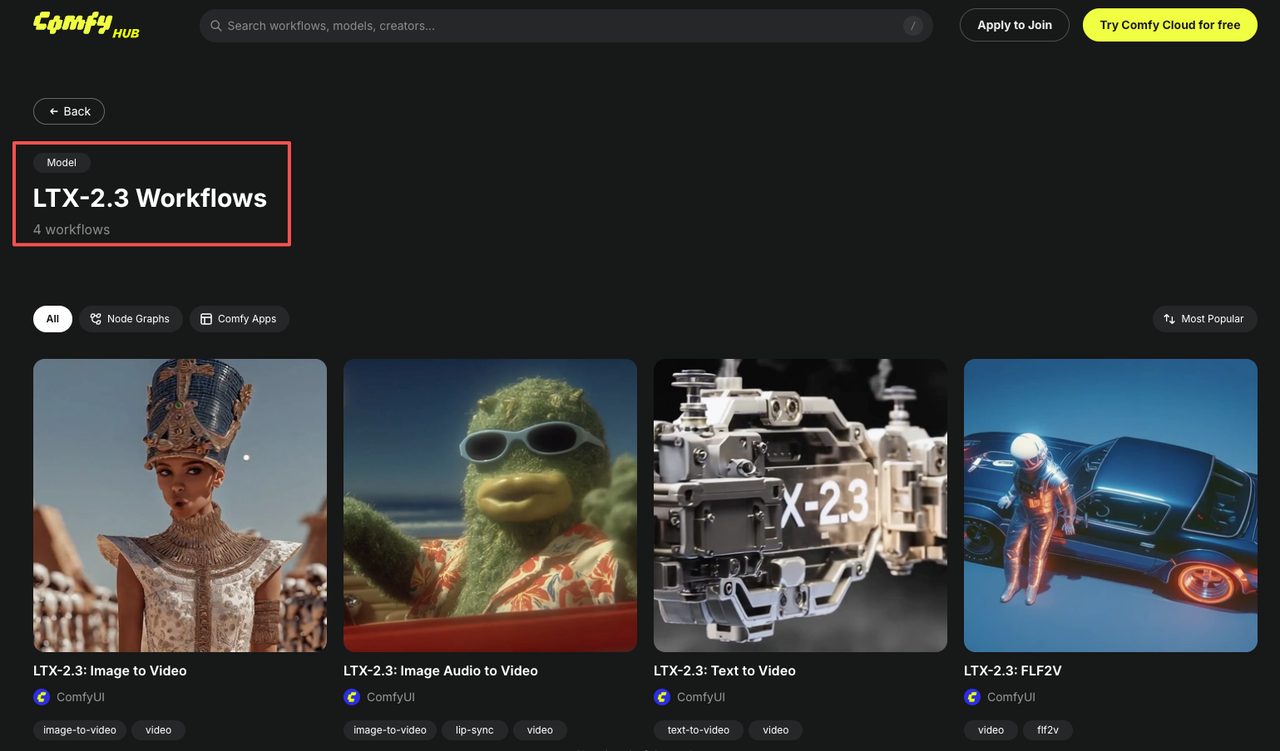Click the slash shortcut icon in search bar

pos(912,26)
